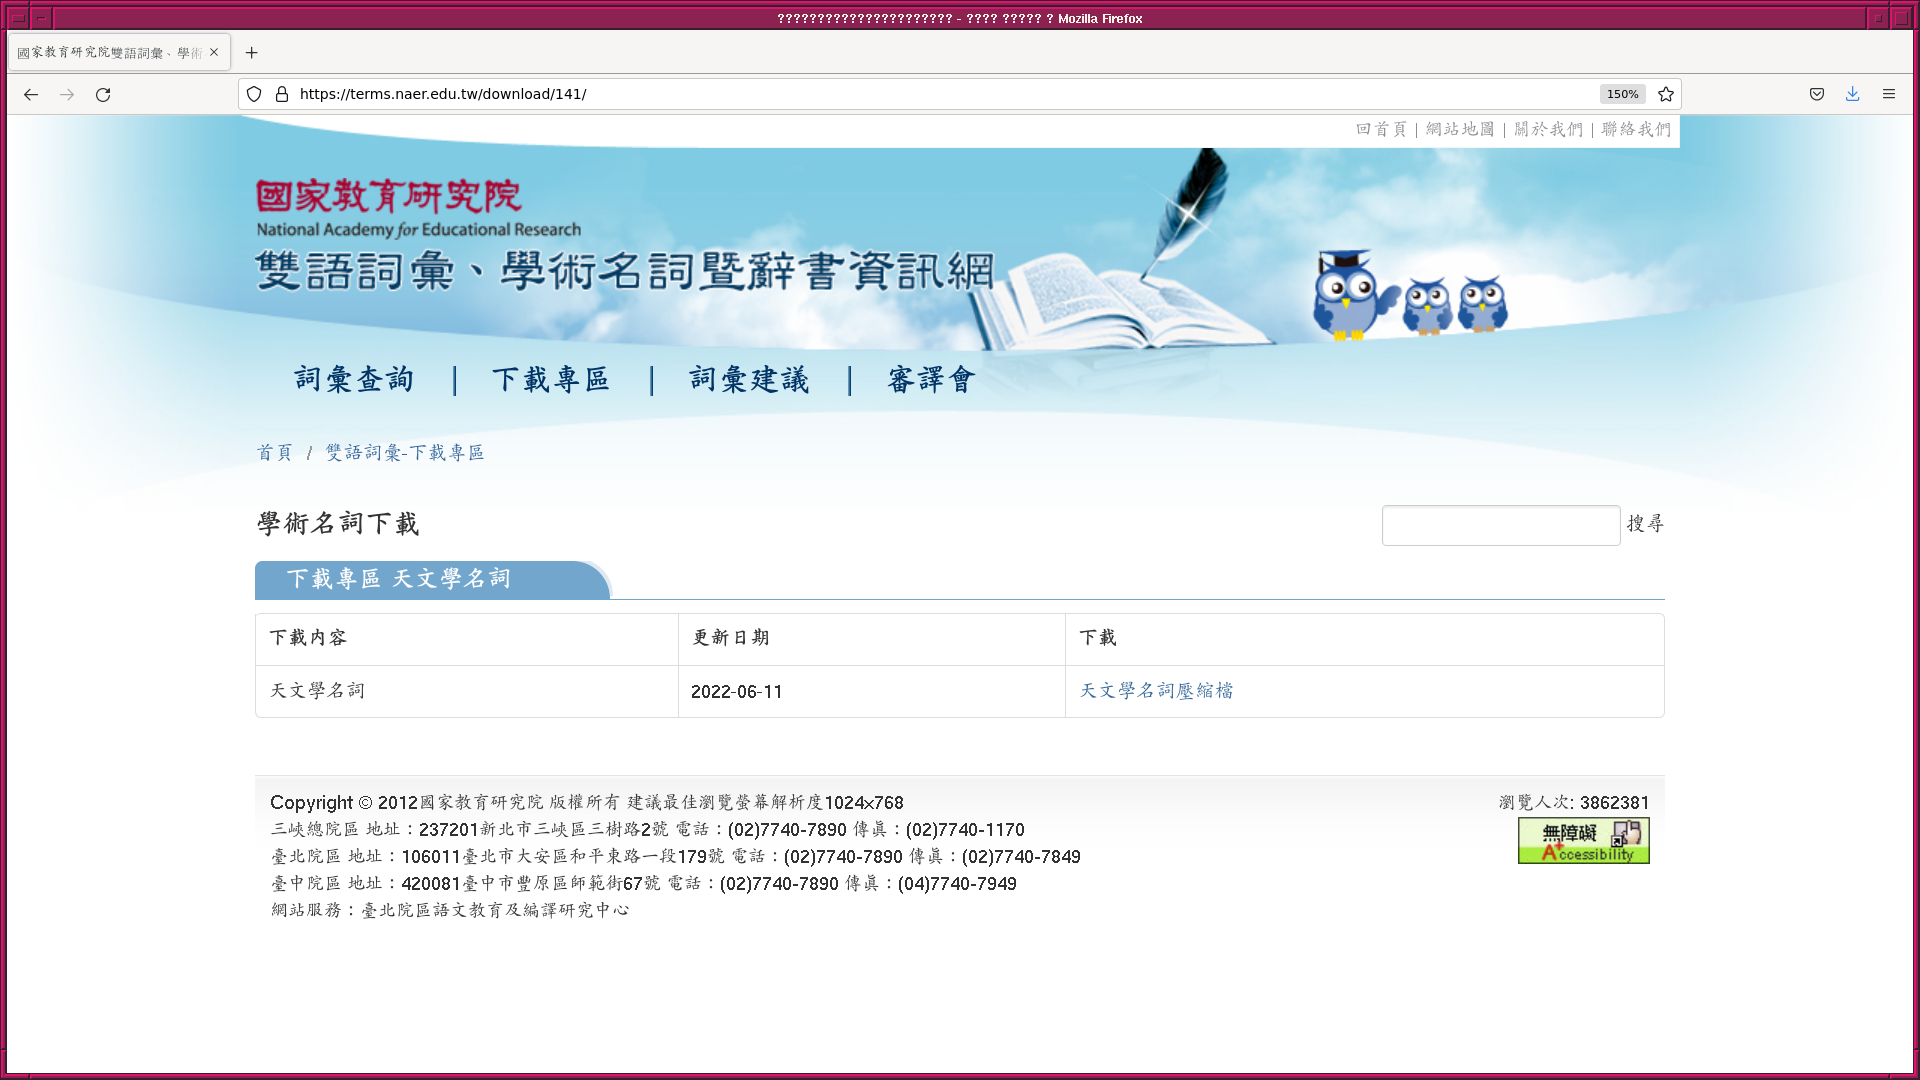Viewport: 1920px width, 1080px height.
Task: Go to the 詞彙建議 menu item
Action: tap(749, 380)
